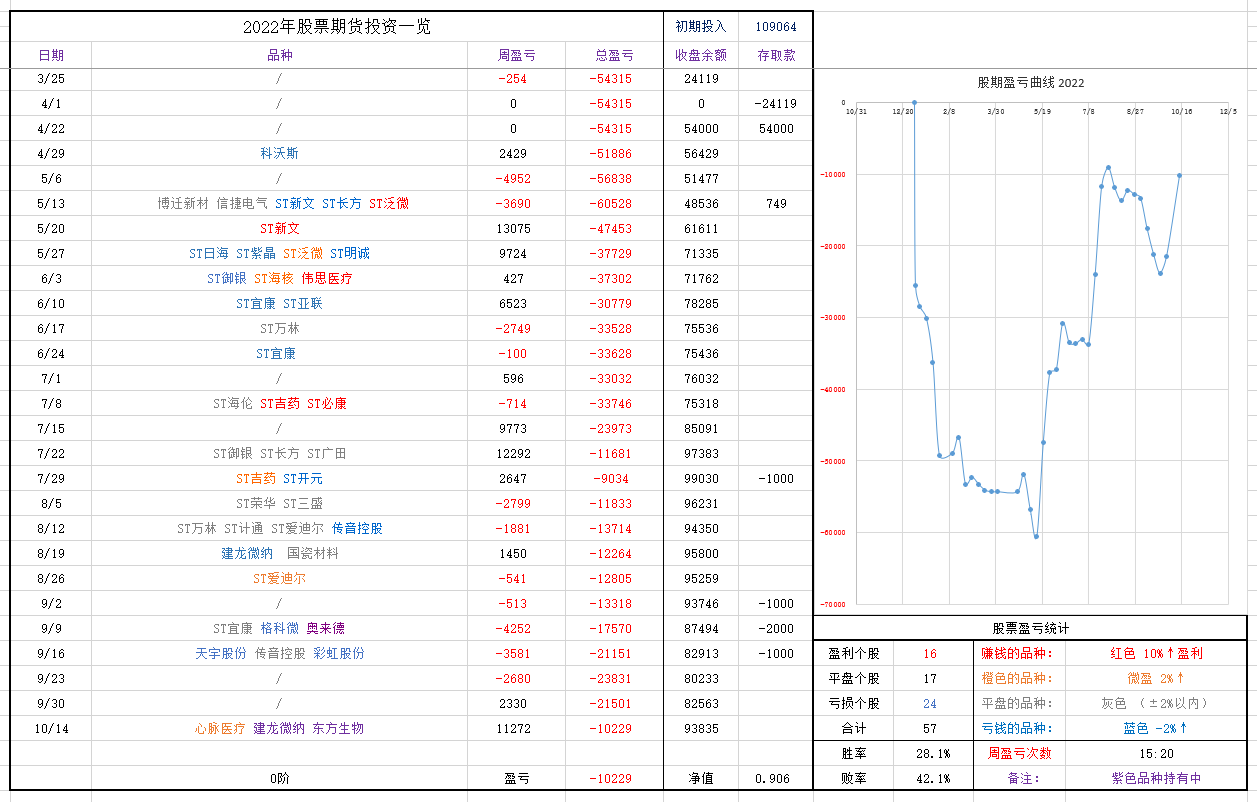Click the 科沃斯 stock cell

tap(279, 153)
